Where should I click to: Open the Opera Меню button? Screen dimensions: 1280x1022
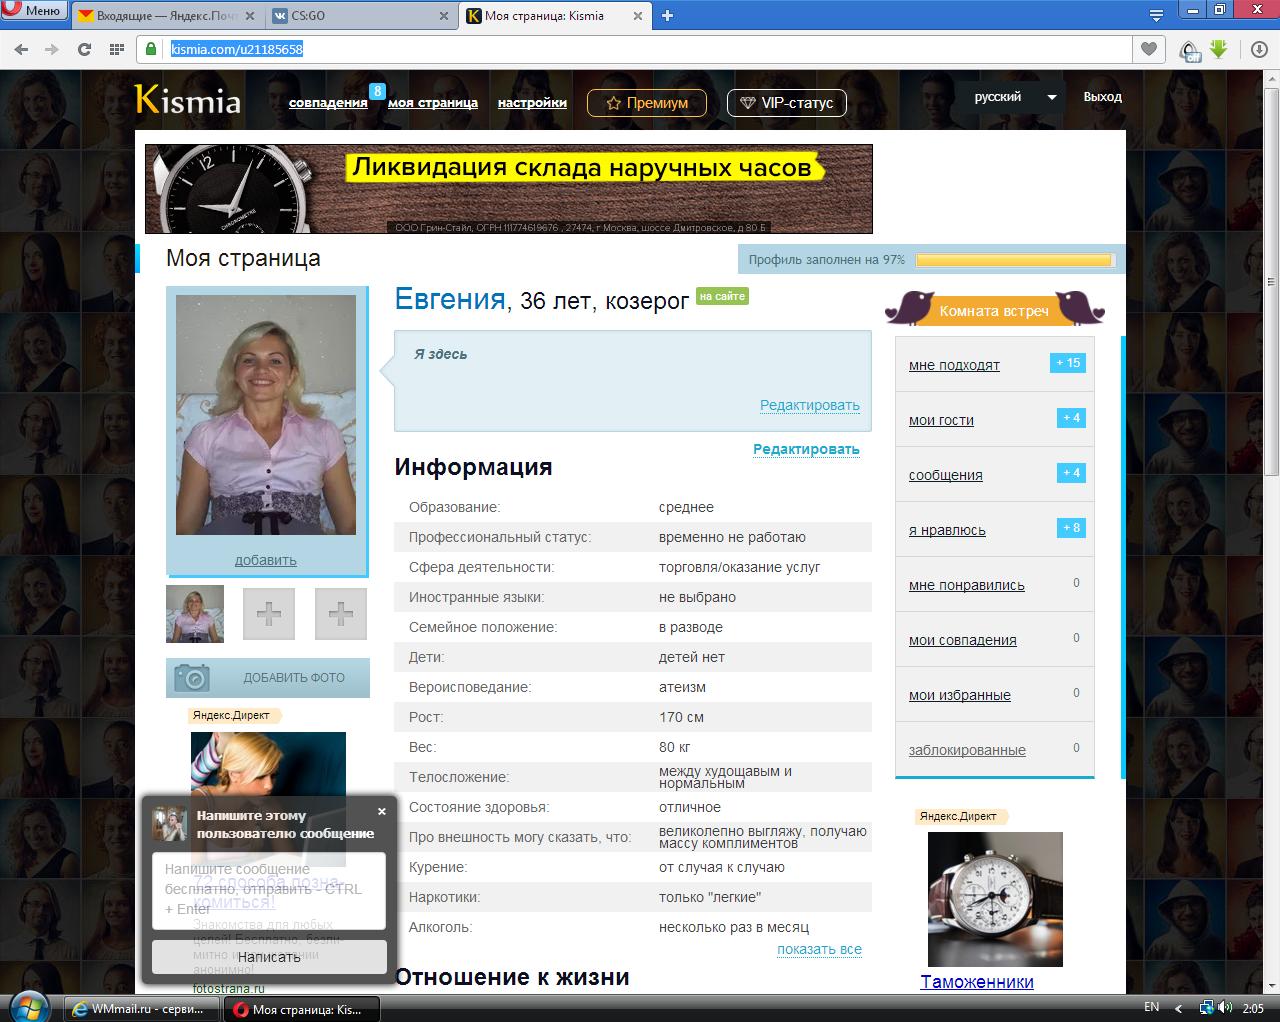pos(34,11)
